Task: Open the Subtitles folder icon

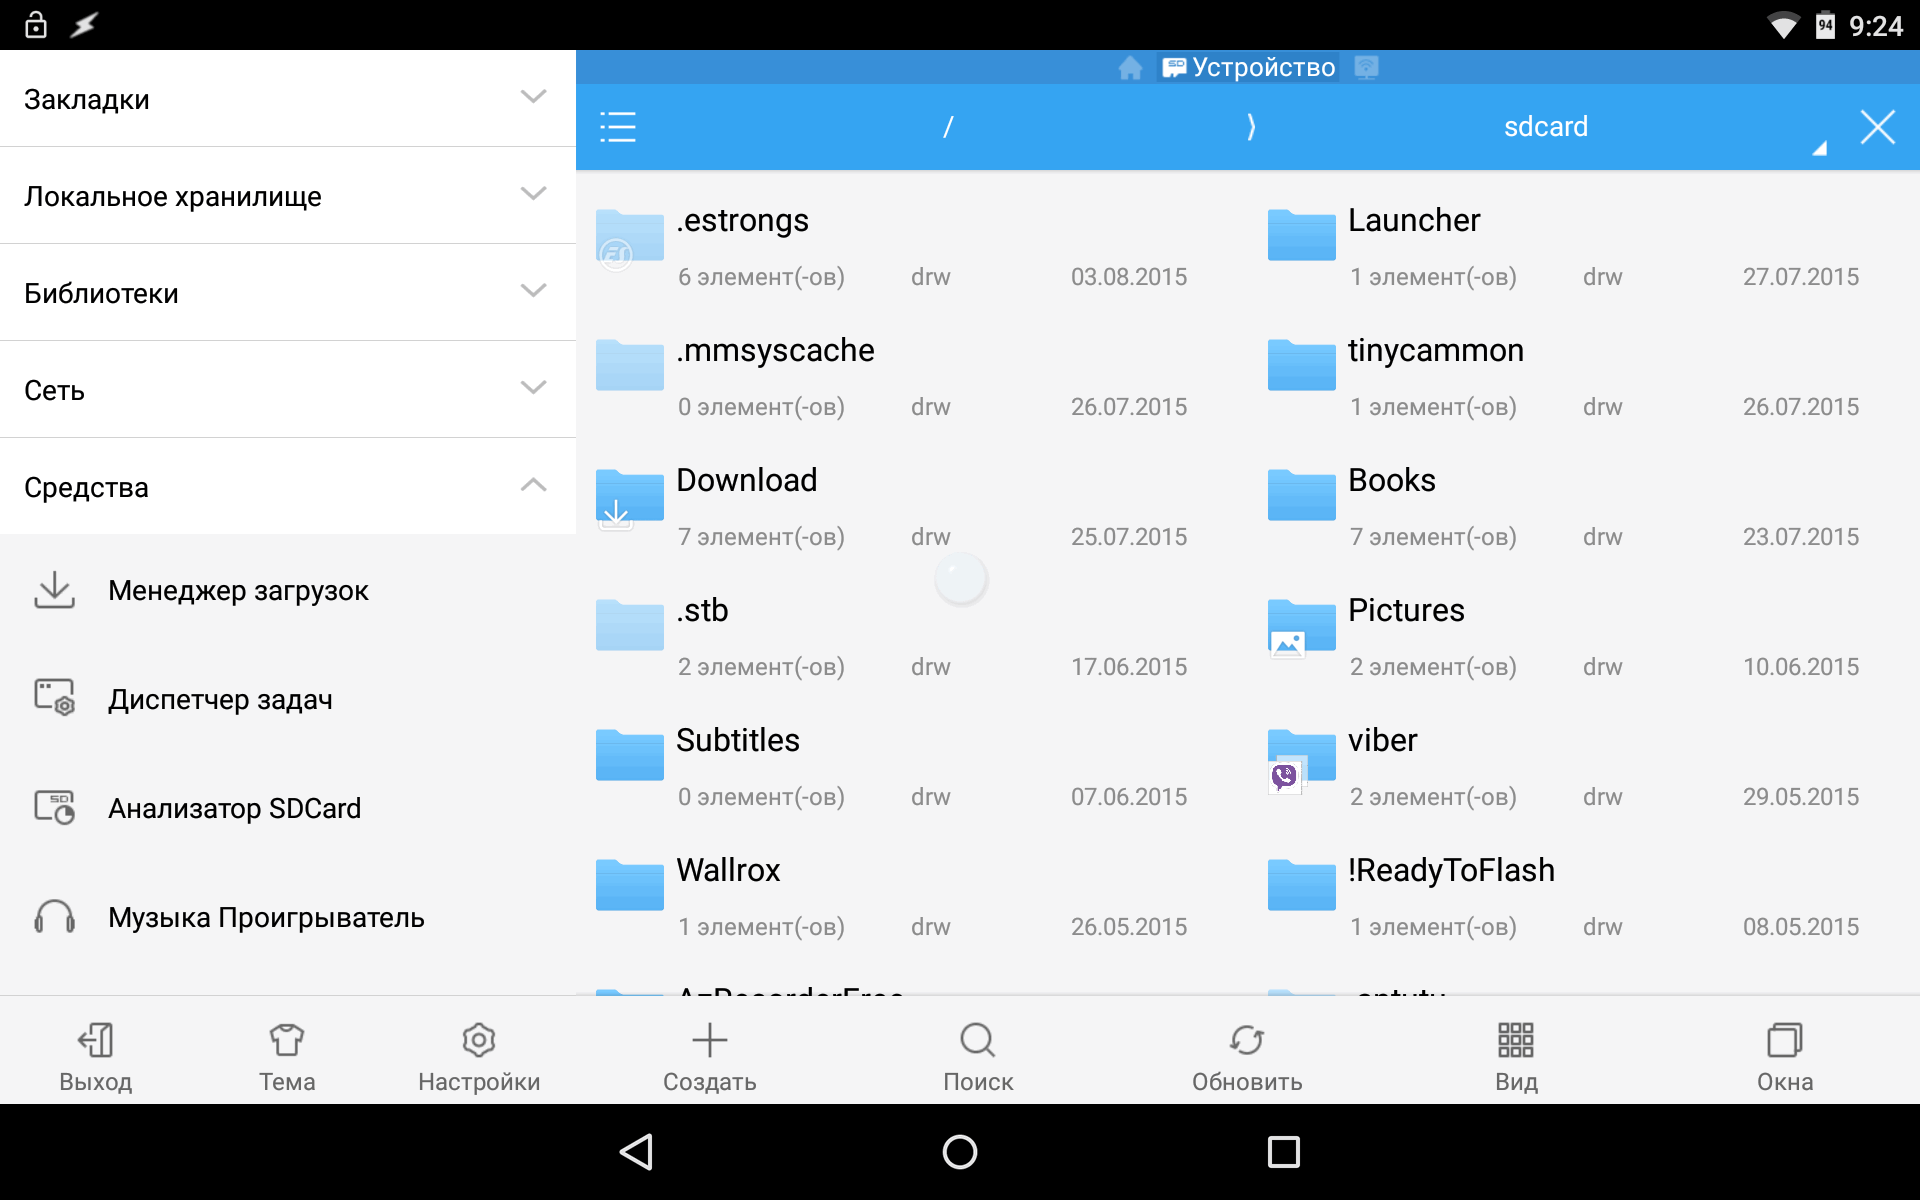Action: click(x=629, y=756)
